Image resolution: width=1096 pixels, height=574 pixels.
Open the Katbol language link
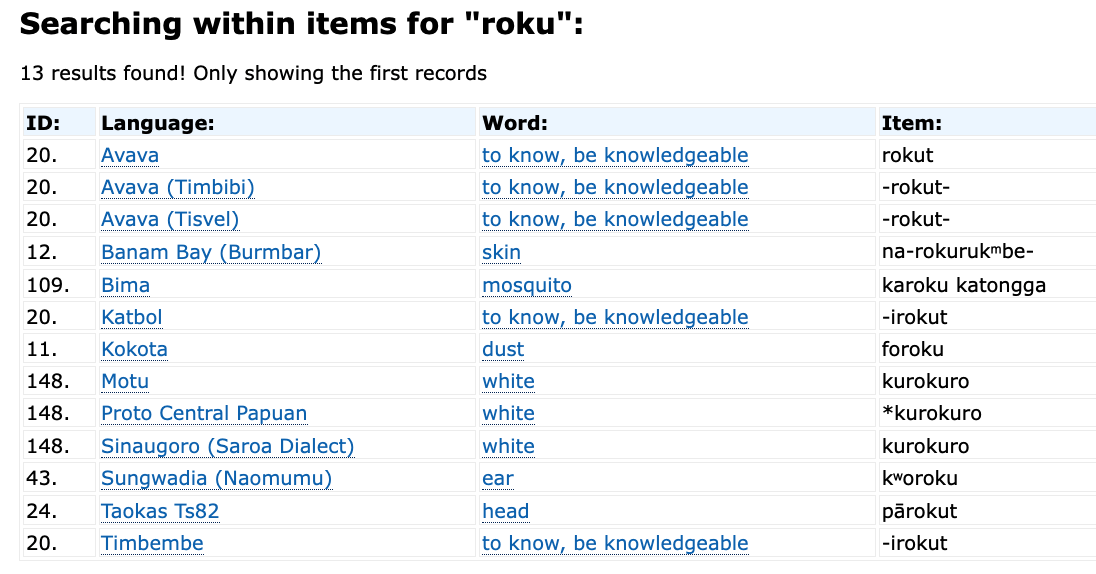coord(131,317)
